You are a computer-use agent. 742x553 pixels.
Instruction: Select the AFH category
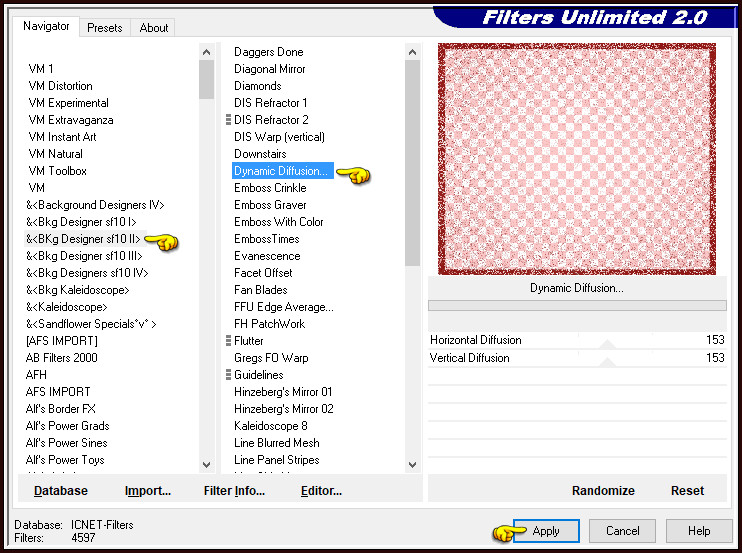[36, 375]
